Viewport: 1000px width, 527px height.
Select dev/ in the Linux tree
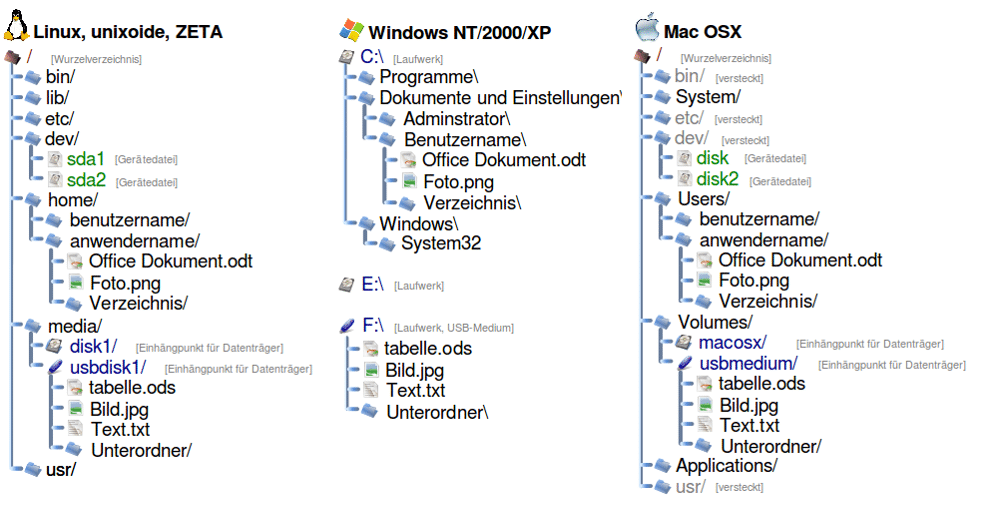62,138
